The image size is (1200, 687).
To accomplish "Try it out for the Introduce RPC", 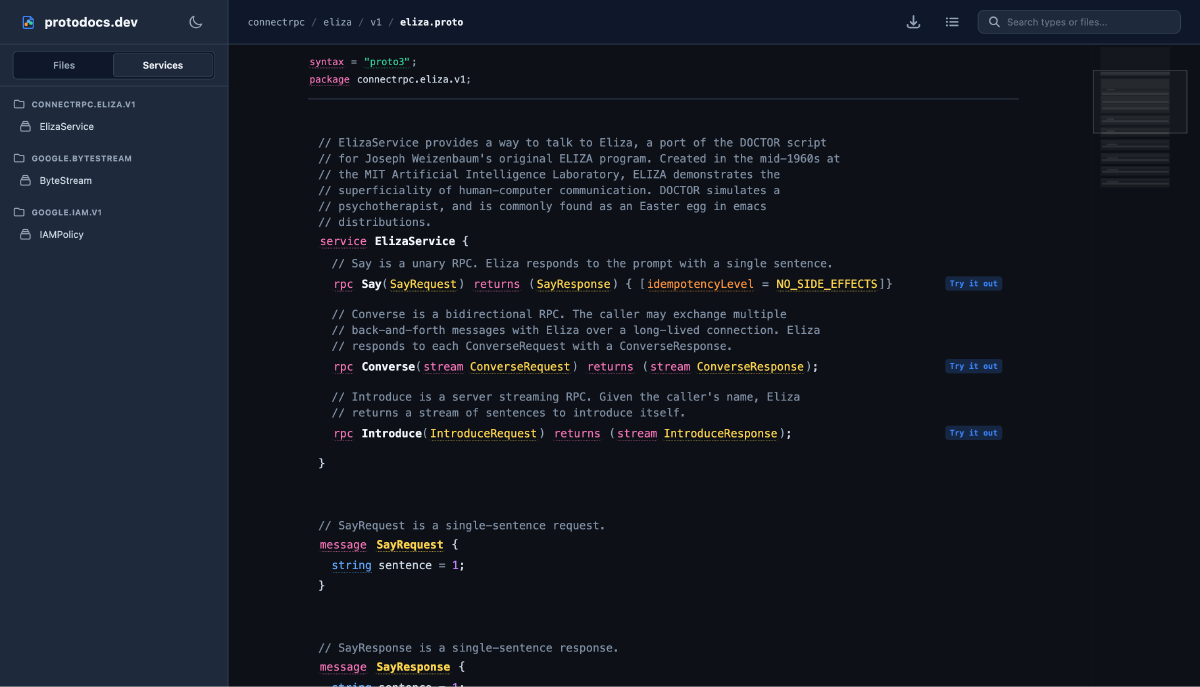I will tap(973, 433).
